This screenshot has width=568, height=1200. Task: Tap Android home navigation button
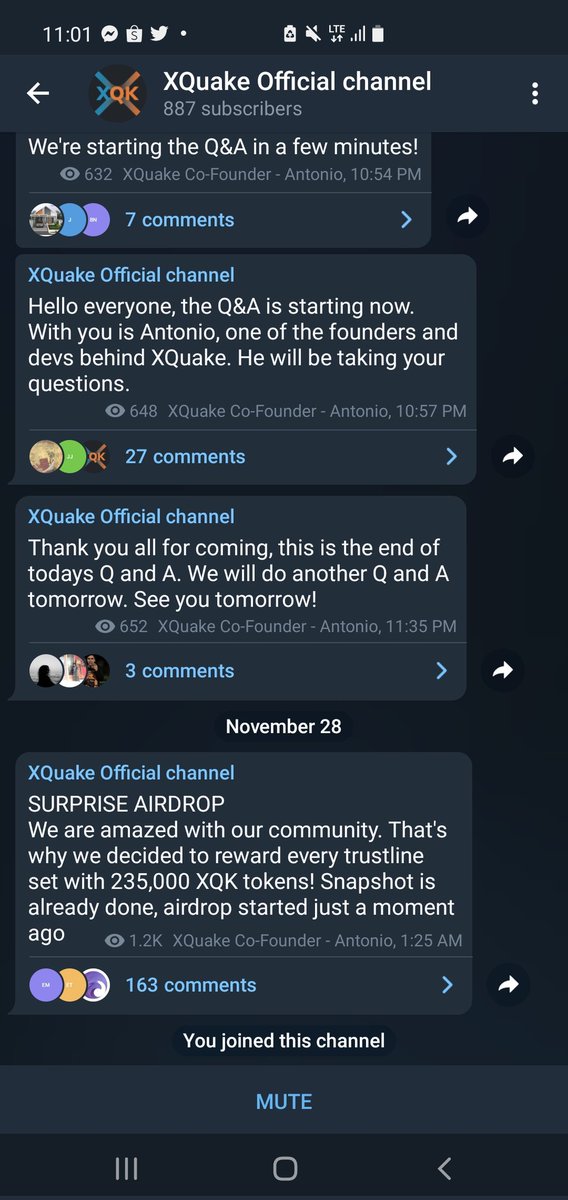click(285, 1168)
